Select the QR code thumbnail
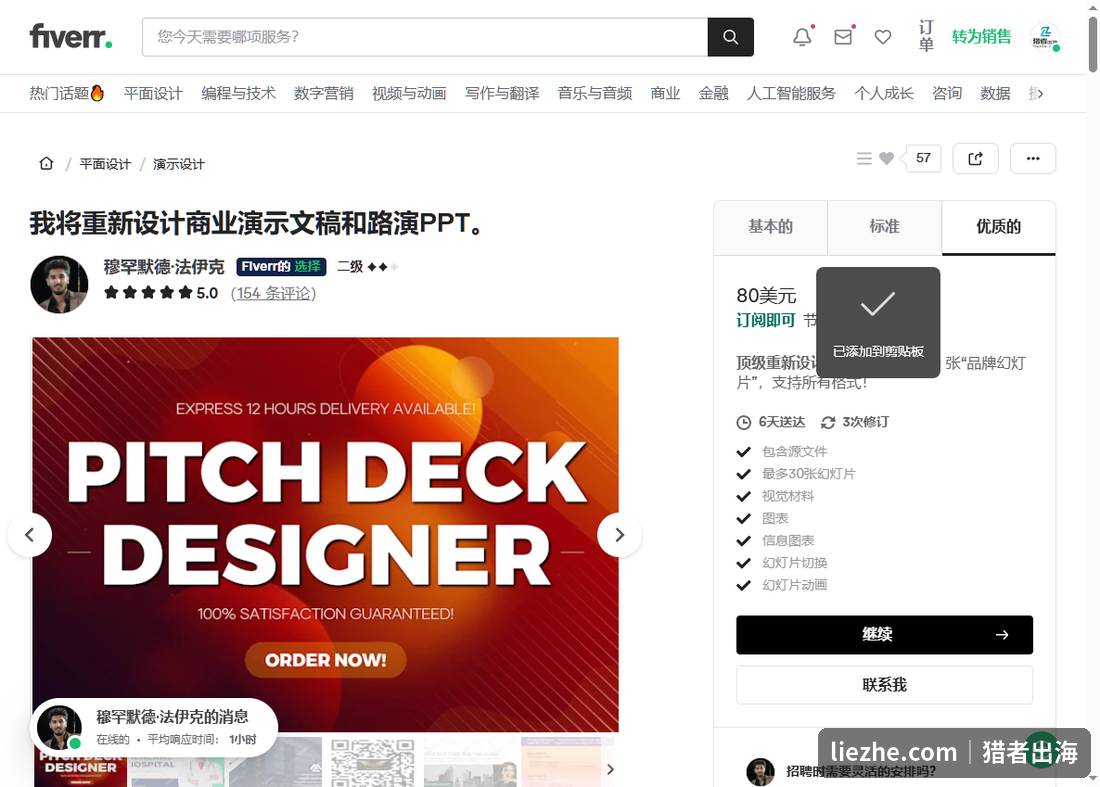The height and width of the screenshot is (787, 1100). tap(372, 762)
